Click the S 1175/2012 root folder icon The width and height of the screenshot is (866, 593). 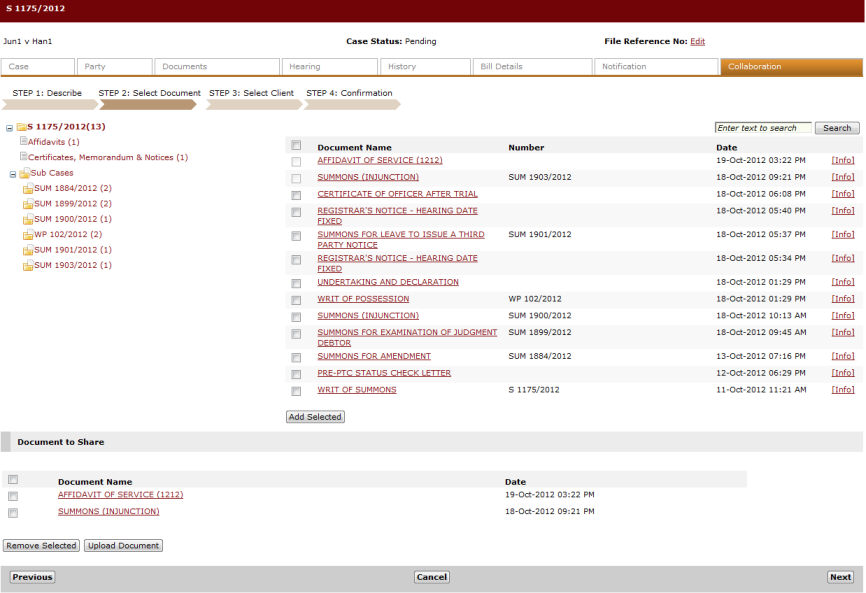21,127
